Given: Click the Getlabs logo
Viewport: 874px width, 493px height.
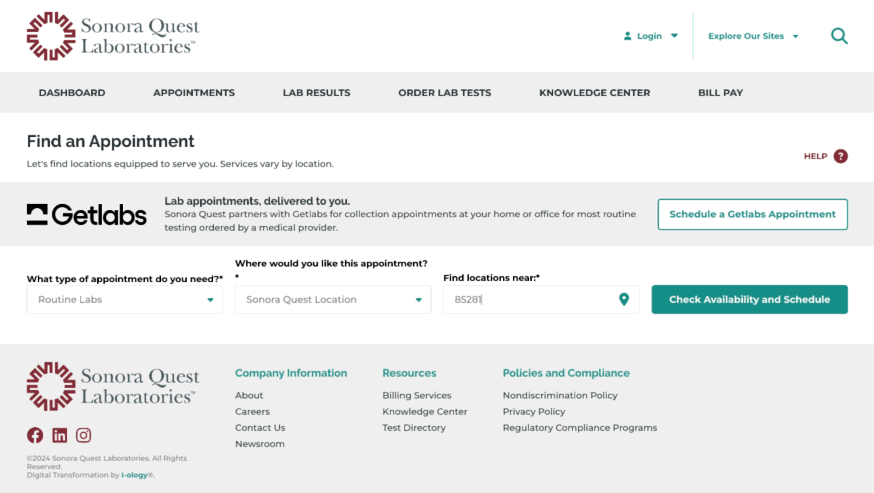Looking at the screenshot, I should click(87, 215).
